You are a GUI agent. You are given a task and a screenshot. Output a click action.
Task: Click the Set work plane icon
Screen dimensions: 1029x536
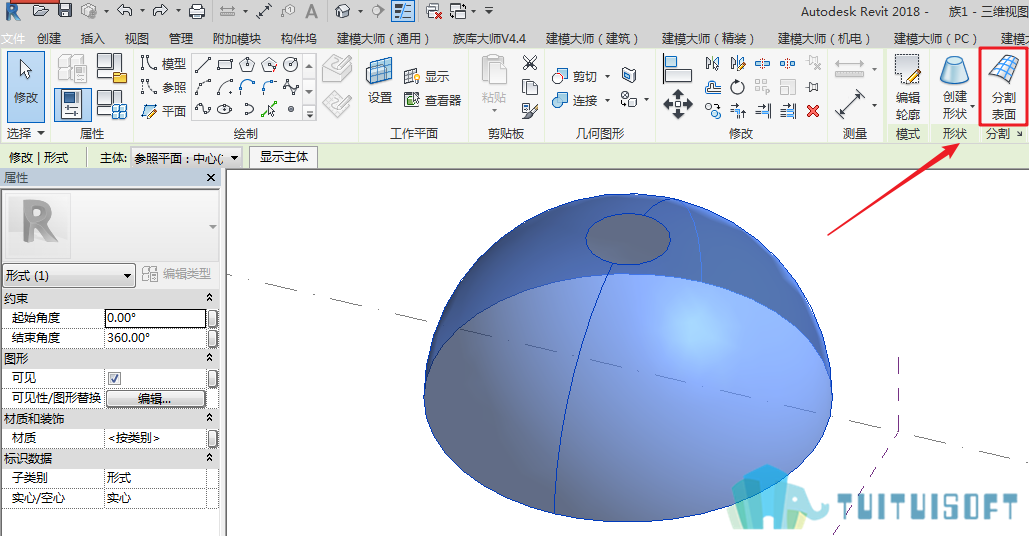379,81
